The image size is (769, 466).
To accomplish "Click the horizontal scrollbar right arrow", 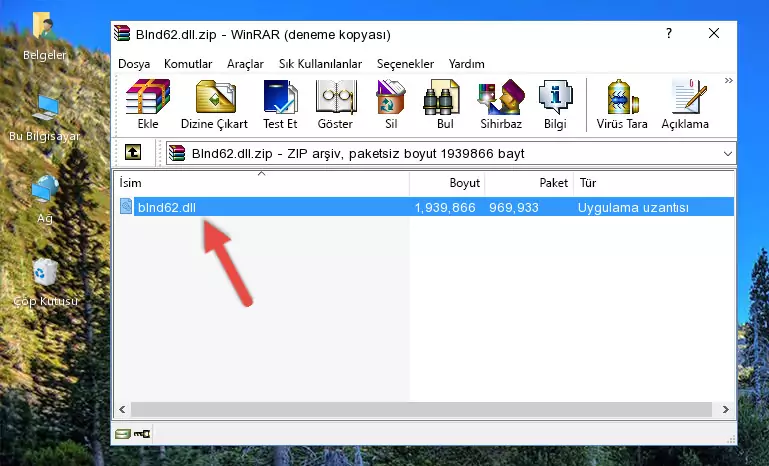I will point(725,409).
